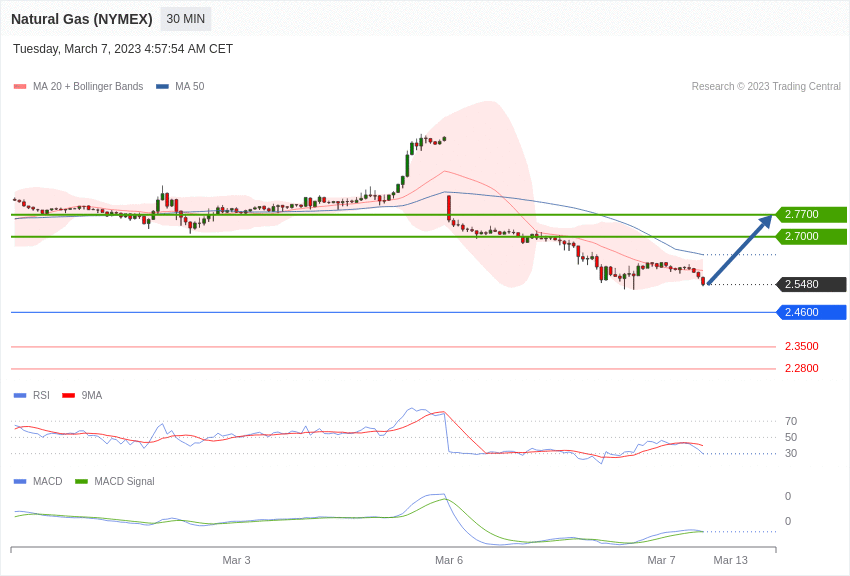Click the MA 20 + Bollinger Bands red swatch
850x576 pixels.
pyautogui.click(x=20, y=87)
